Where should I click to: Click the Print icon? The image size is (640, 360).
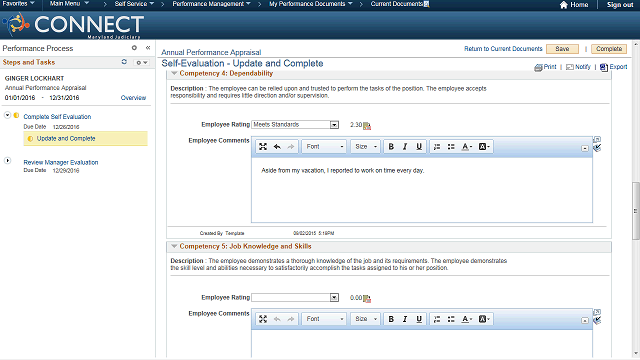(538, 67)
